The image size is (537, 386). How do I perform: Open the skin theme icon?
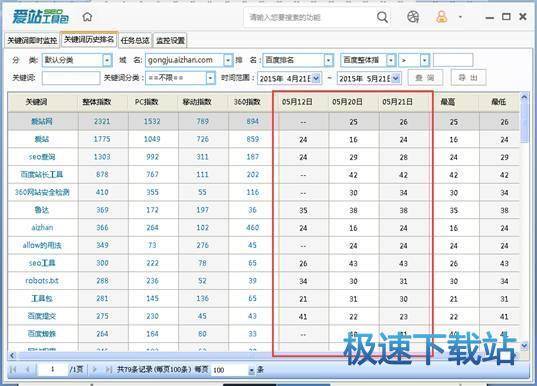pyautogui.click(x=413, y=16)
